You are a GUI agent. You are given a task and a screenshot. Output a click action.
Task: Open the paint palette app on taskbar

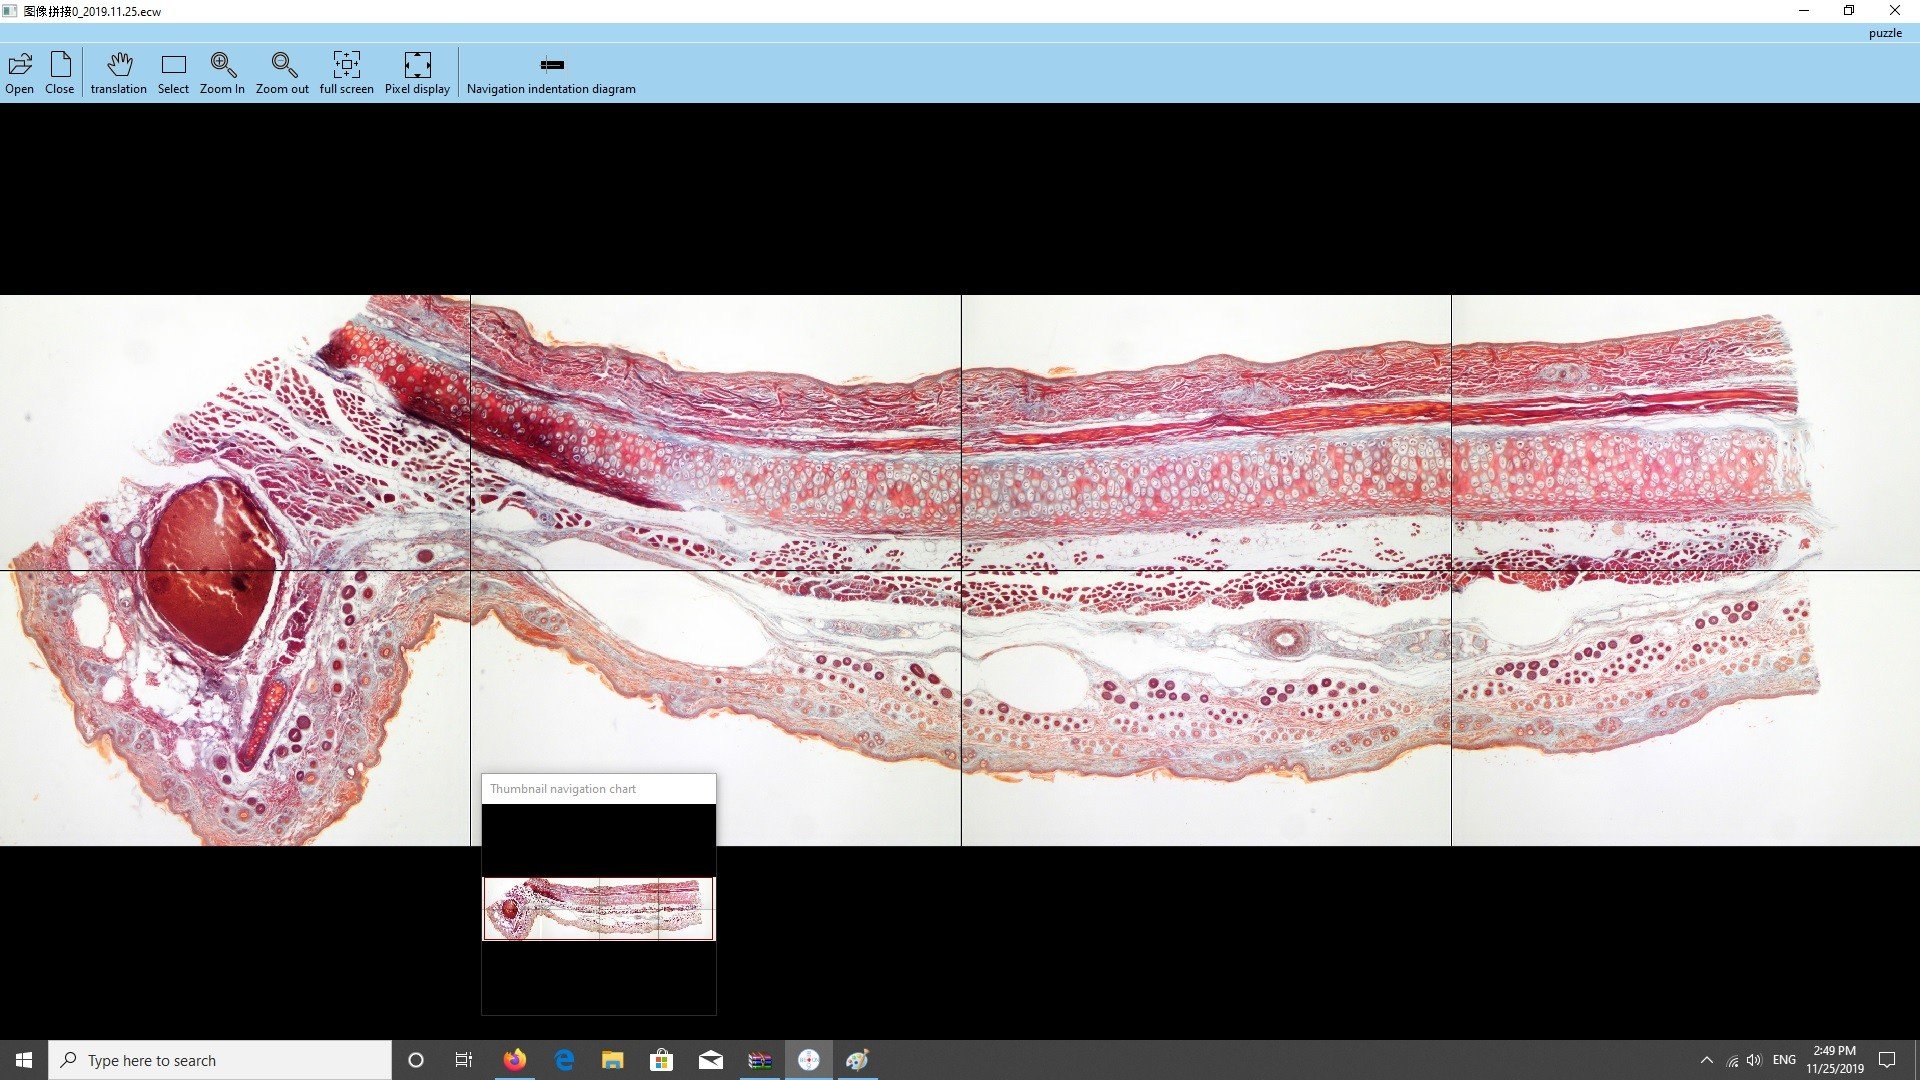click(x=858, y=1060)
